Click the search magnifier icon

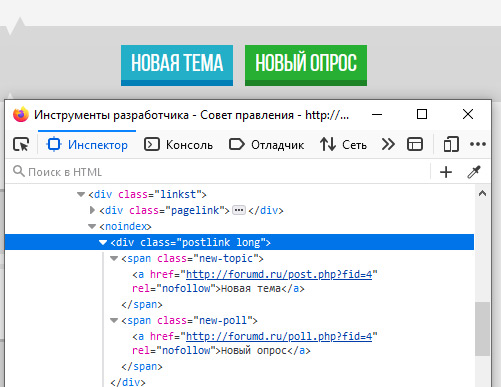point(19,171)
